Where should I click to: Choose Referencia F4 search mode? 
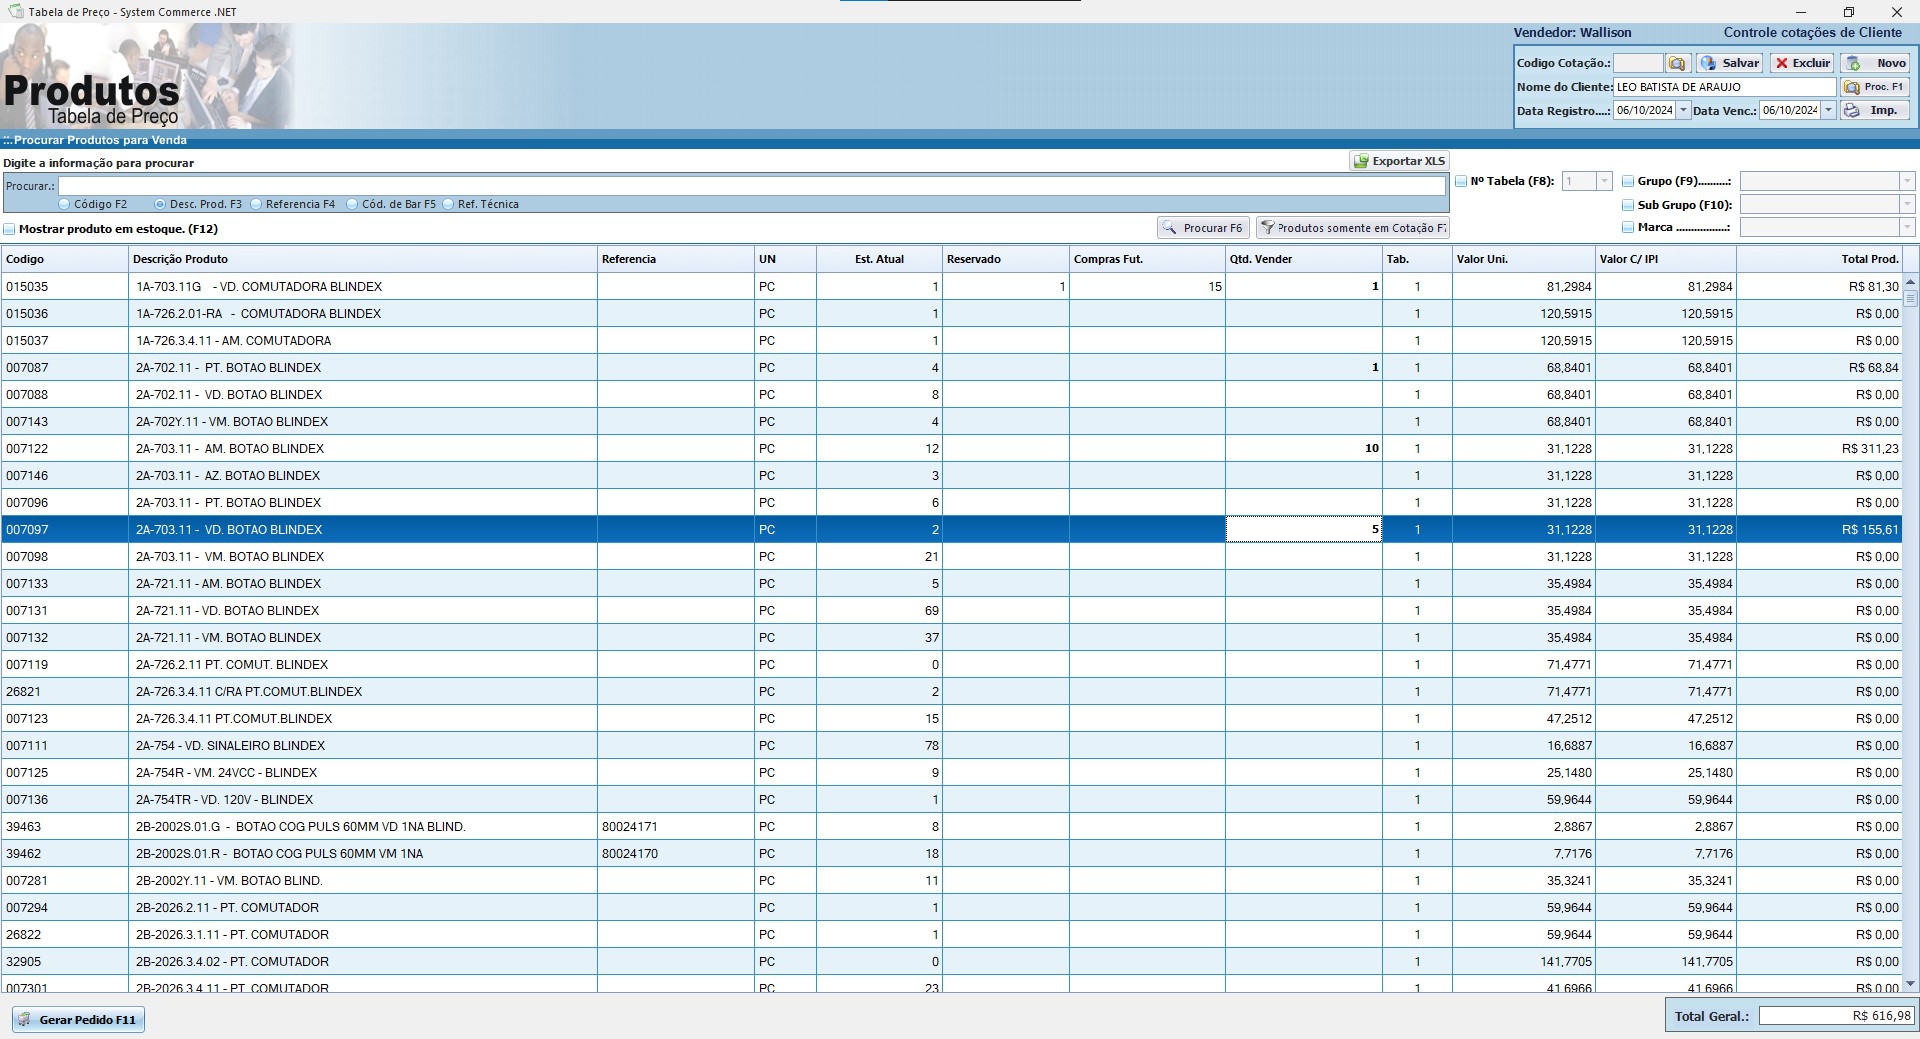257,204
